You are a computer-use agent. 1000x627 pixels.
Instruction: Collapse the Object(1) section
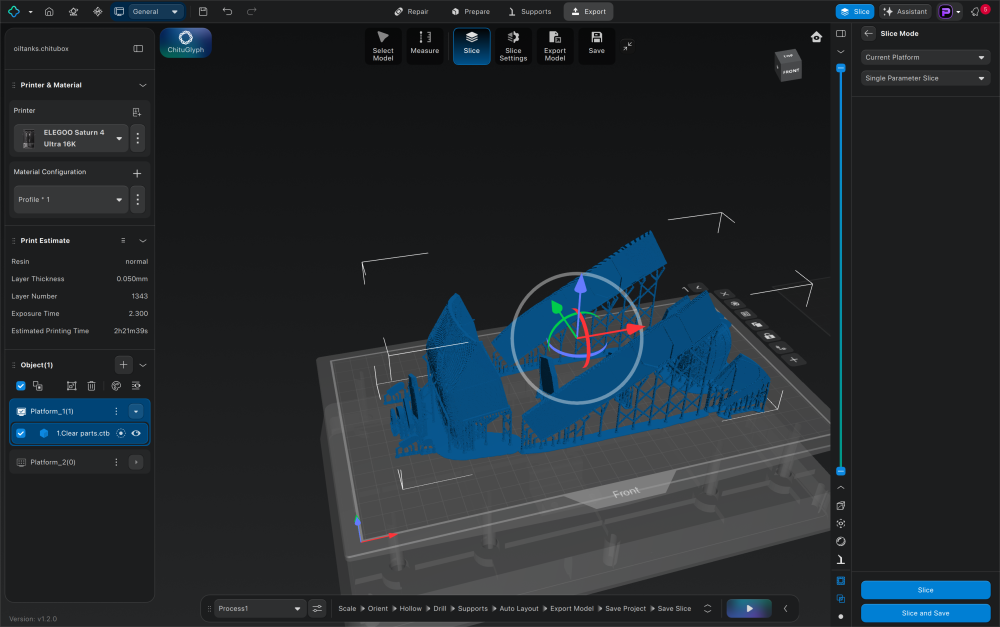coord(143,365)
